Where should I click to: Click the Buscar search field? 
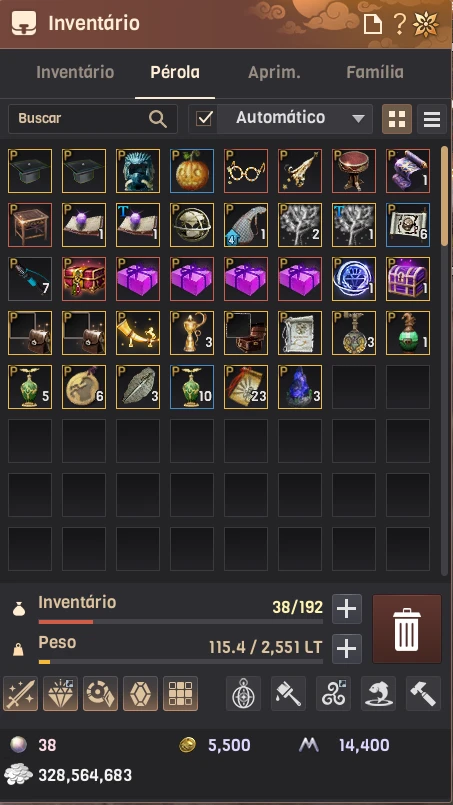pyautogui.click(x=92, y=119)
